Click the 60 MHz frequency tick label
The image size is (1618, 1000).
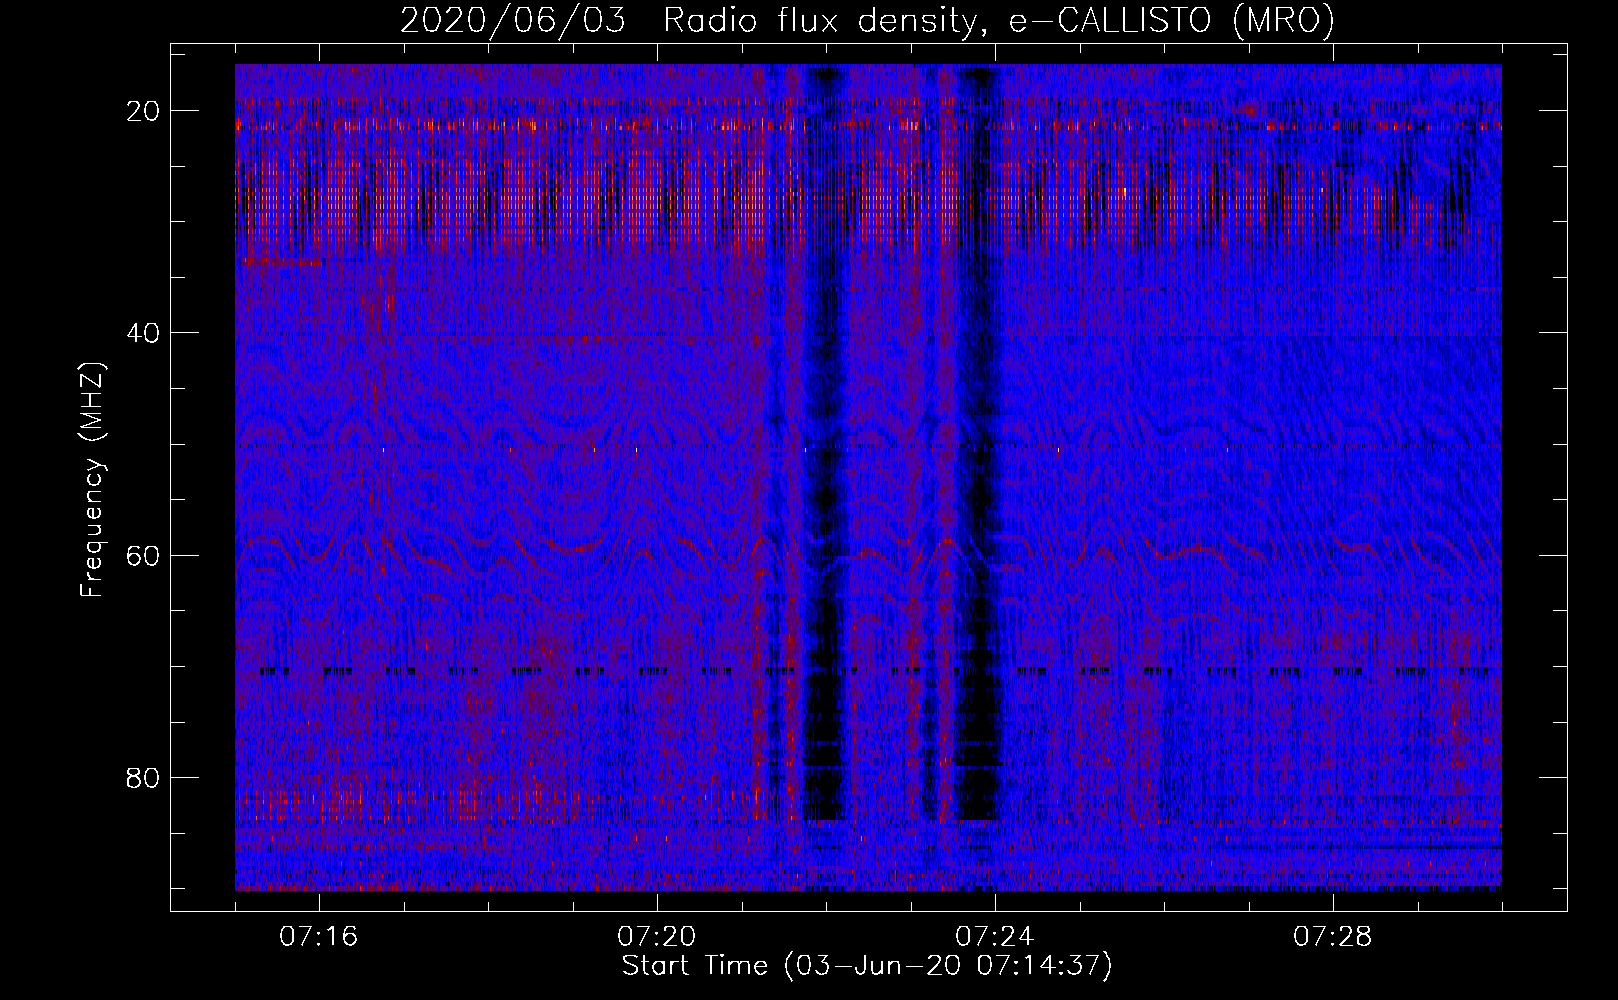pyautogui.click(x=144, y=555)
